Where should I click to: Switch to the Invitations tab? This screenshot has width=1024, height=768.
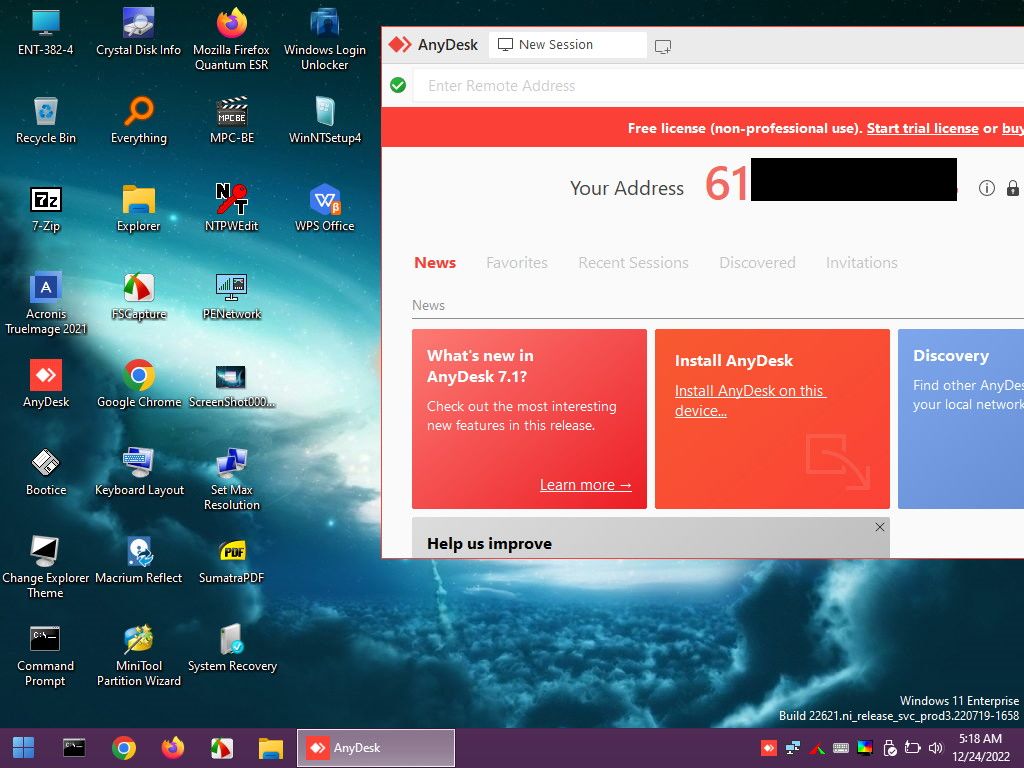coord(861,263)
